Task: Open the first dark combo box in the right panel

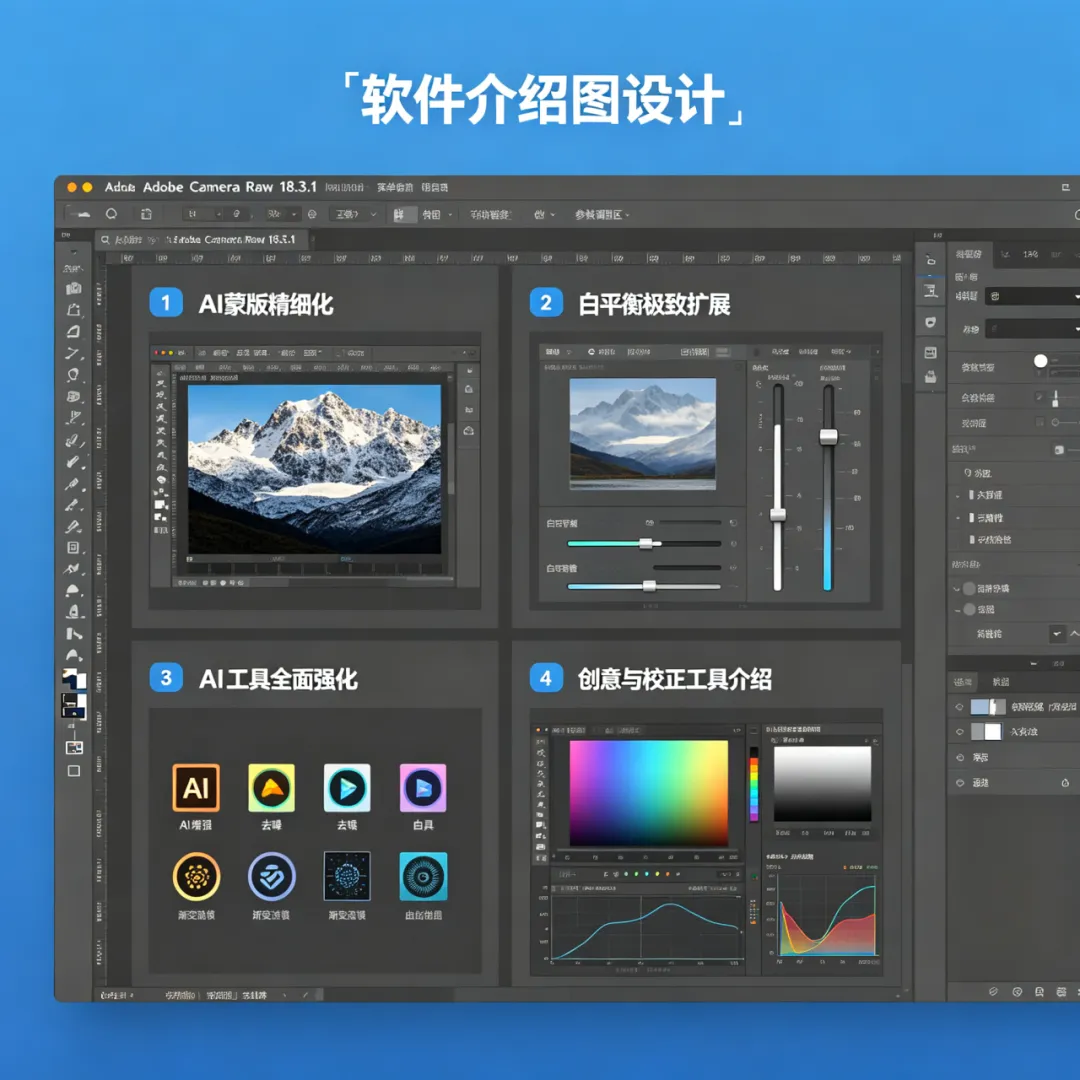Action: pos(1032,296)
